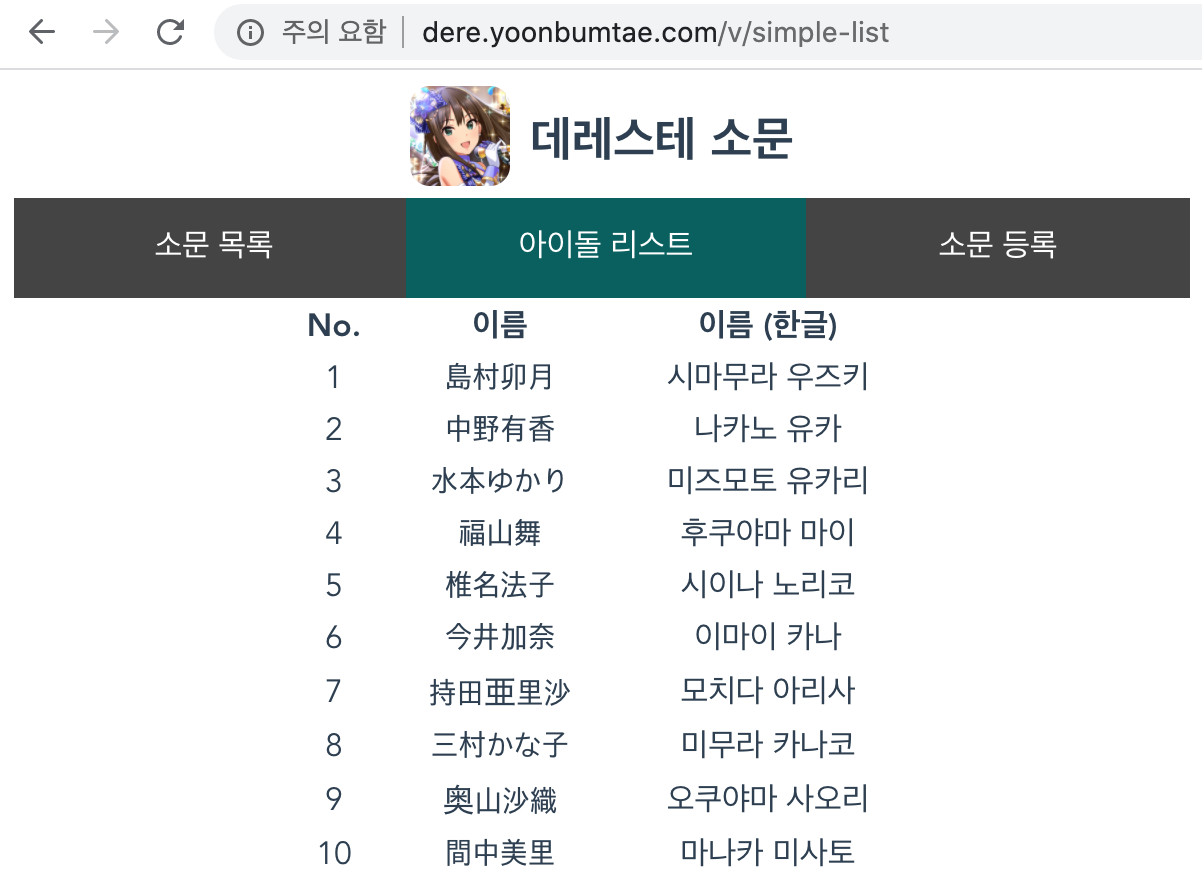
Task: Click the 이름 column header
Action: coord(499,325)
